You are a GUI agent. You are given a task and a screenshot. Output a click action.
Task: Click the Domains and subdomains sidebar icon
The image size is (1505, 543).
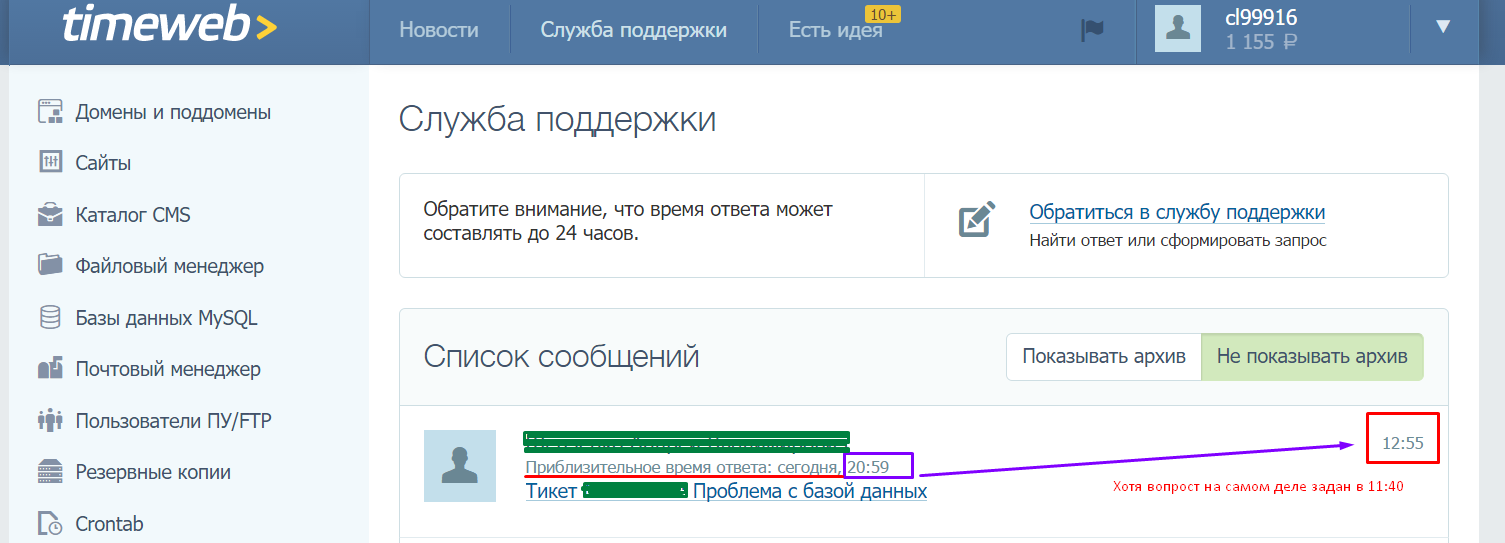pos(50,112)
